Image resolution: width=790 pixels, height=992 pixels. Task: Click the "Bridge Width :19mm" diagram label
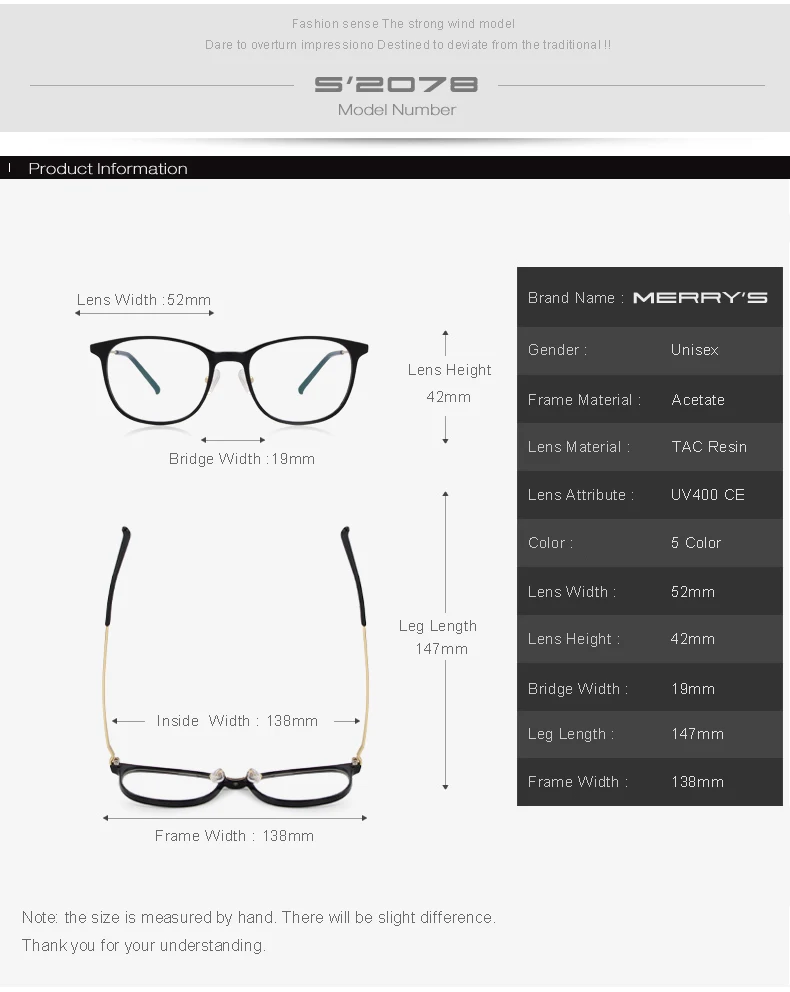coord(242,459)
